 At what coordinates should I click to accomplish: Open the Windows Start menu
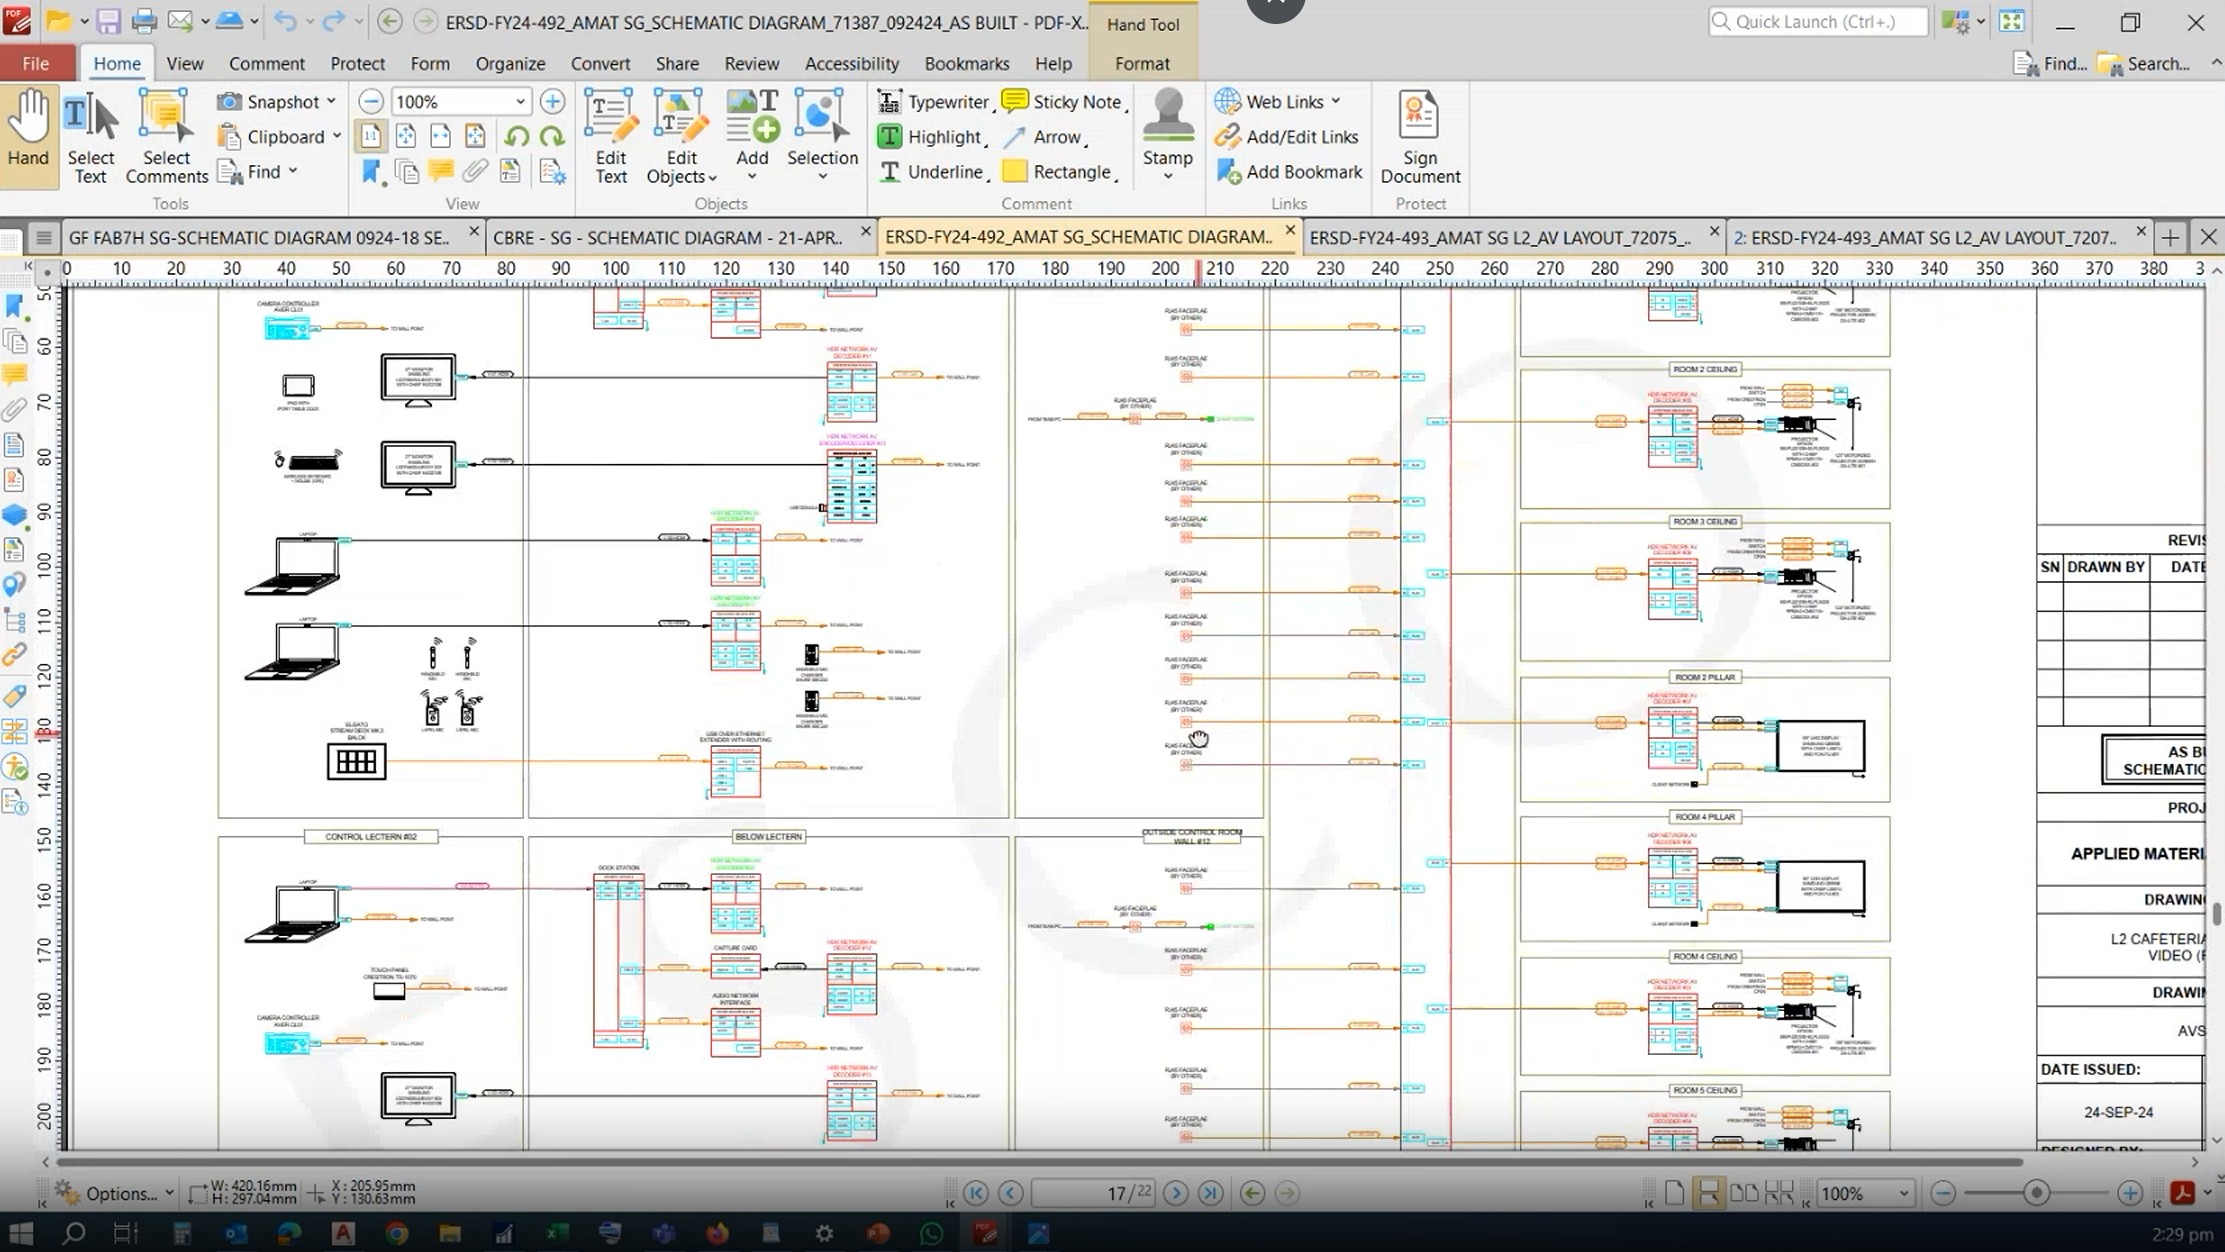pyautogui.click(x=20, y=1232)
